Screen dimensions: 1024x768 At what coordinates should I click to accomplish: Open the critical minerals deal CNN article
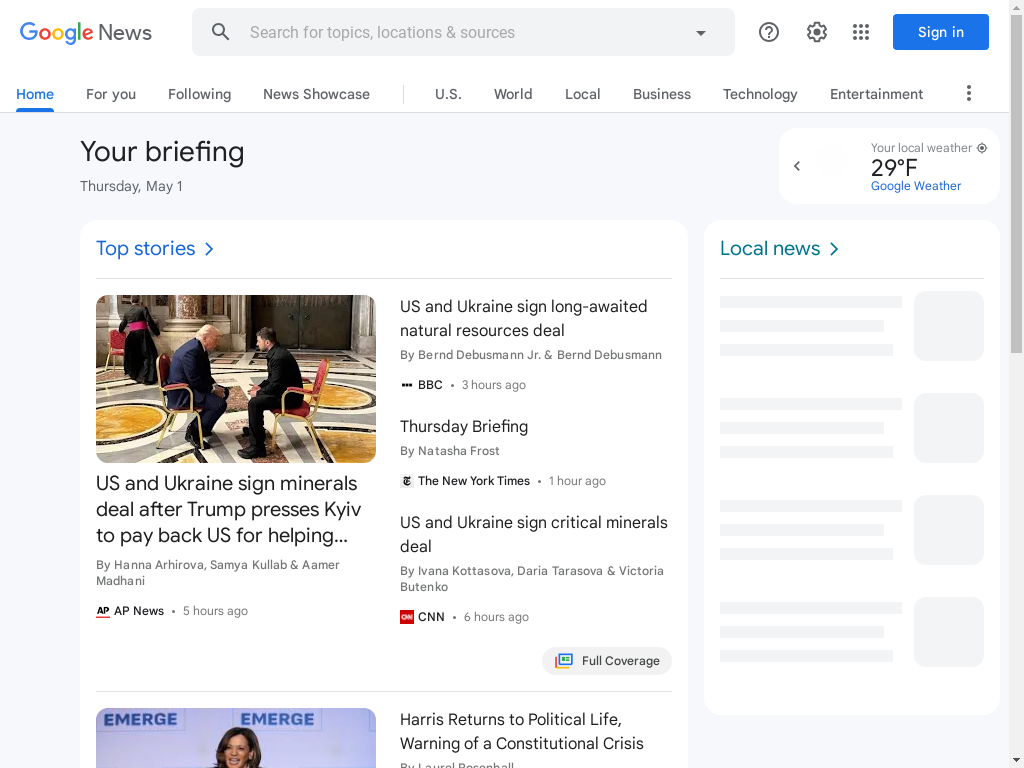pos(534,534)
